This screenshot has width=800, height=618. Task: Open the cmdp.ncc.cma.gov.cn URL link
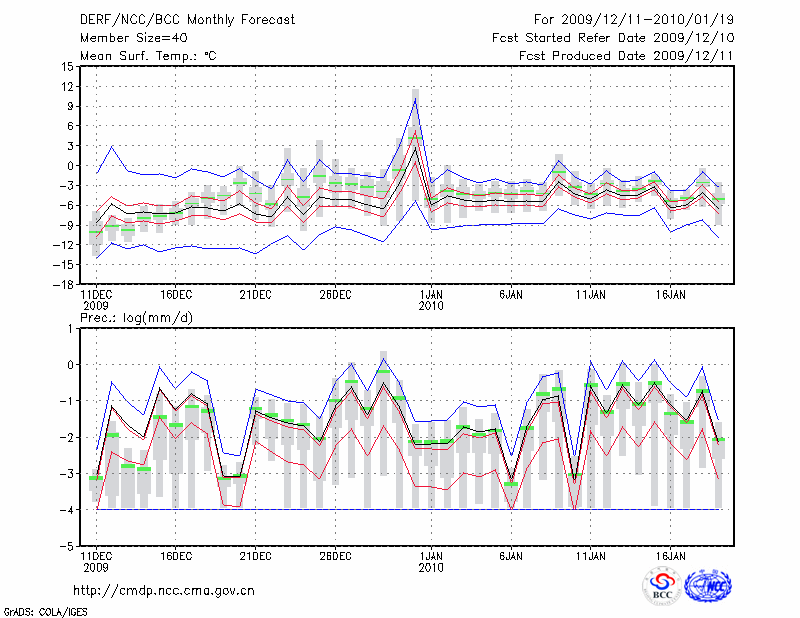point(164,590)
